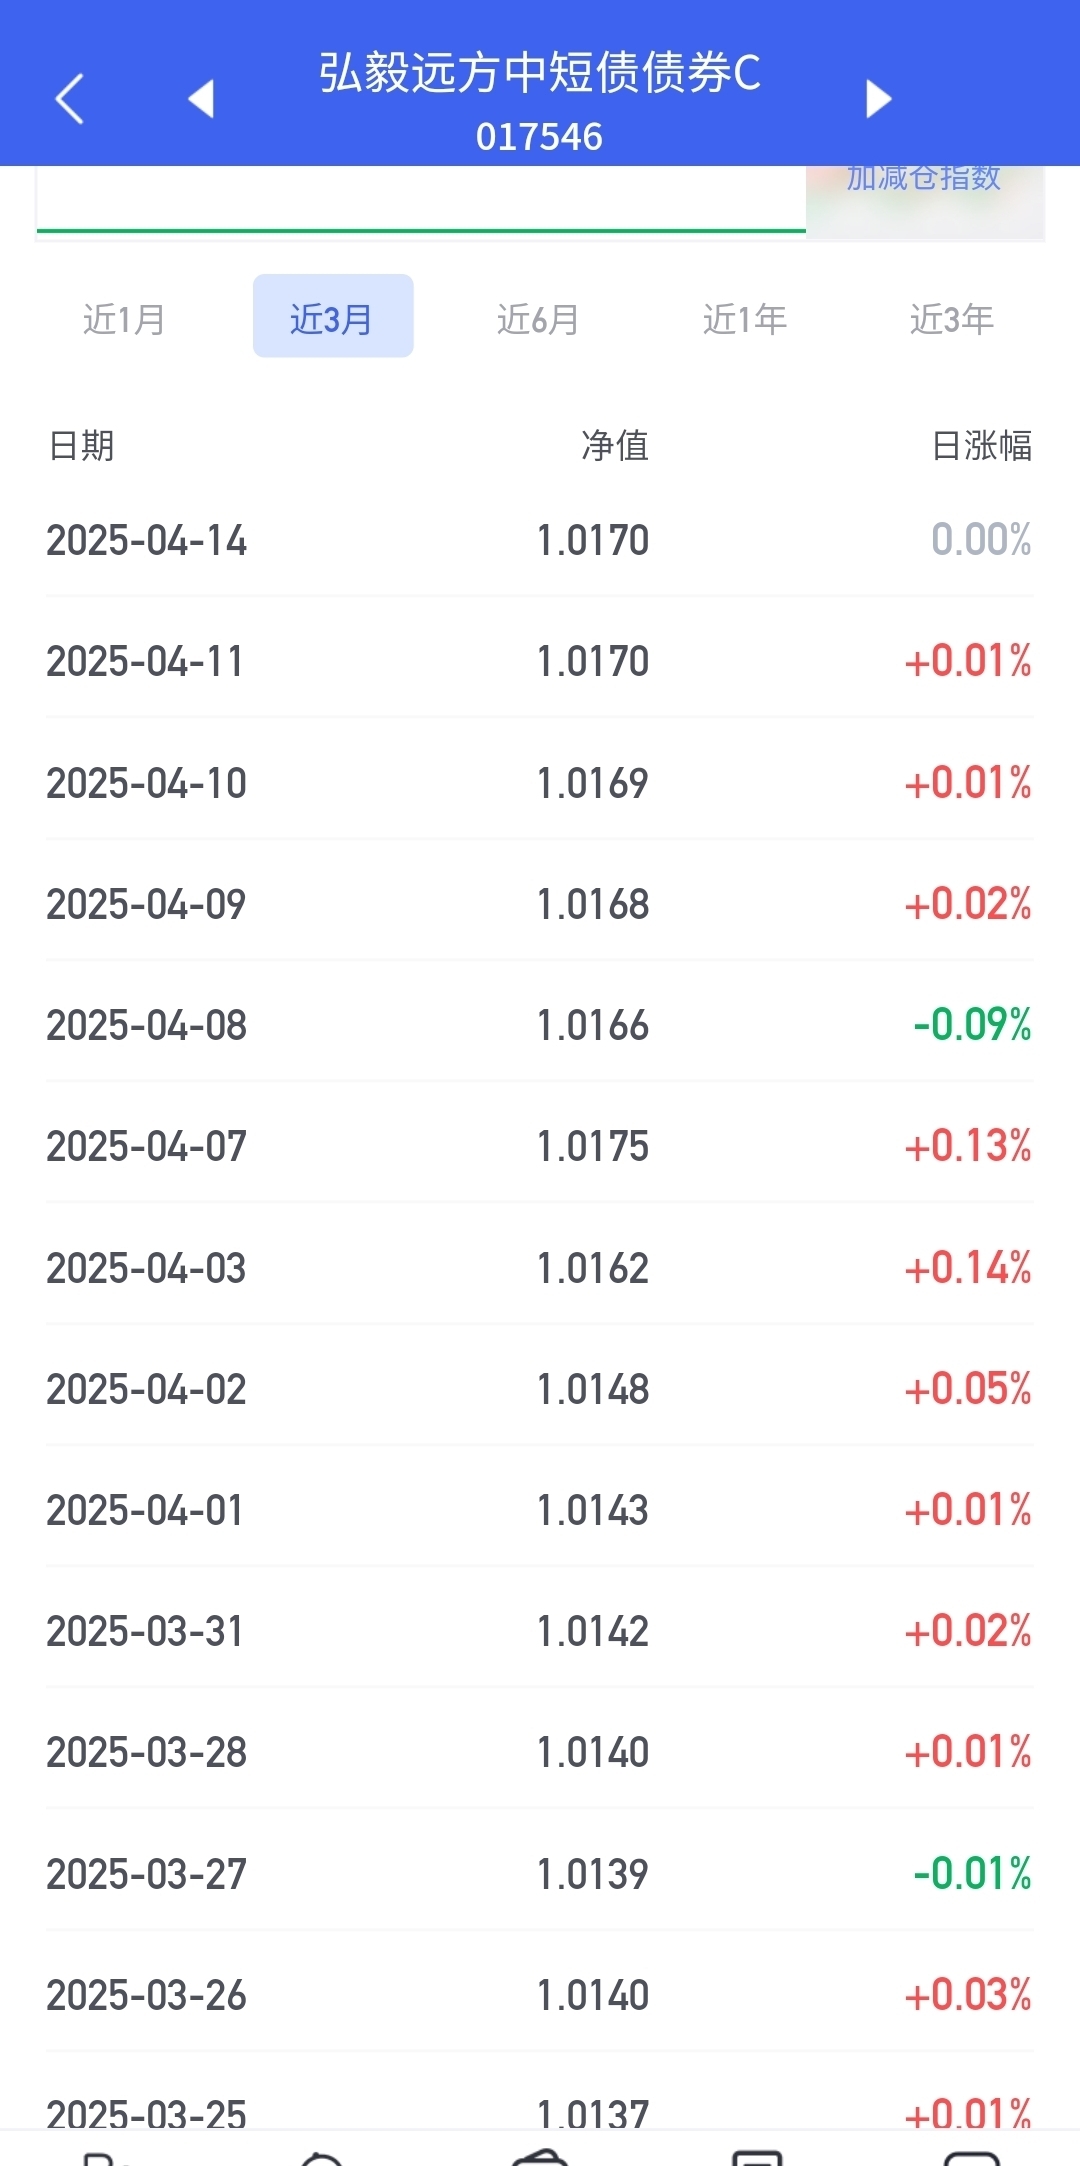Tap the 日涨幅 column header
Screen dimensions: 1080x2166
(982, 445)
